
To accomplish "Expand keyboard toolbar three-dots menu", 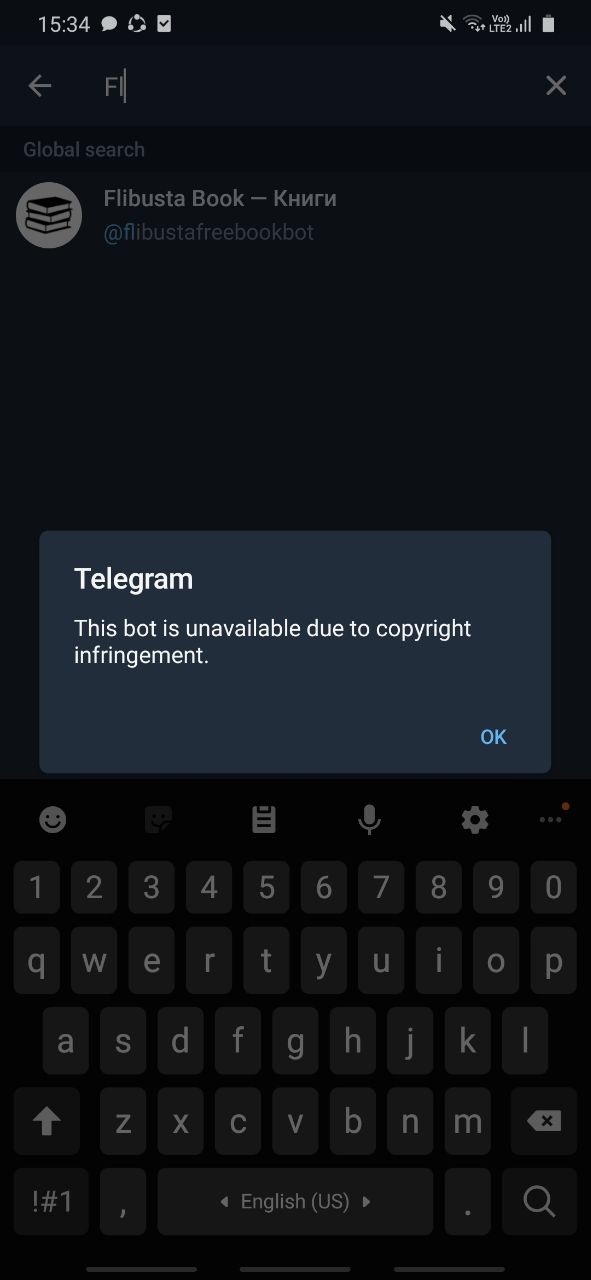I will (551, 818).
